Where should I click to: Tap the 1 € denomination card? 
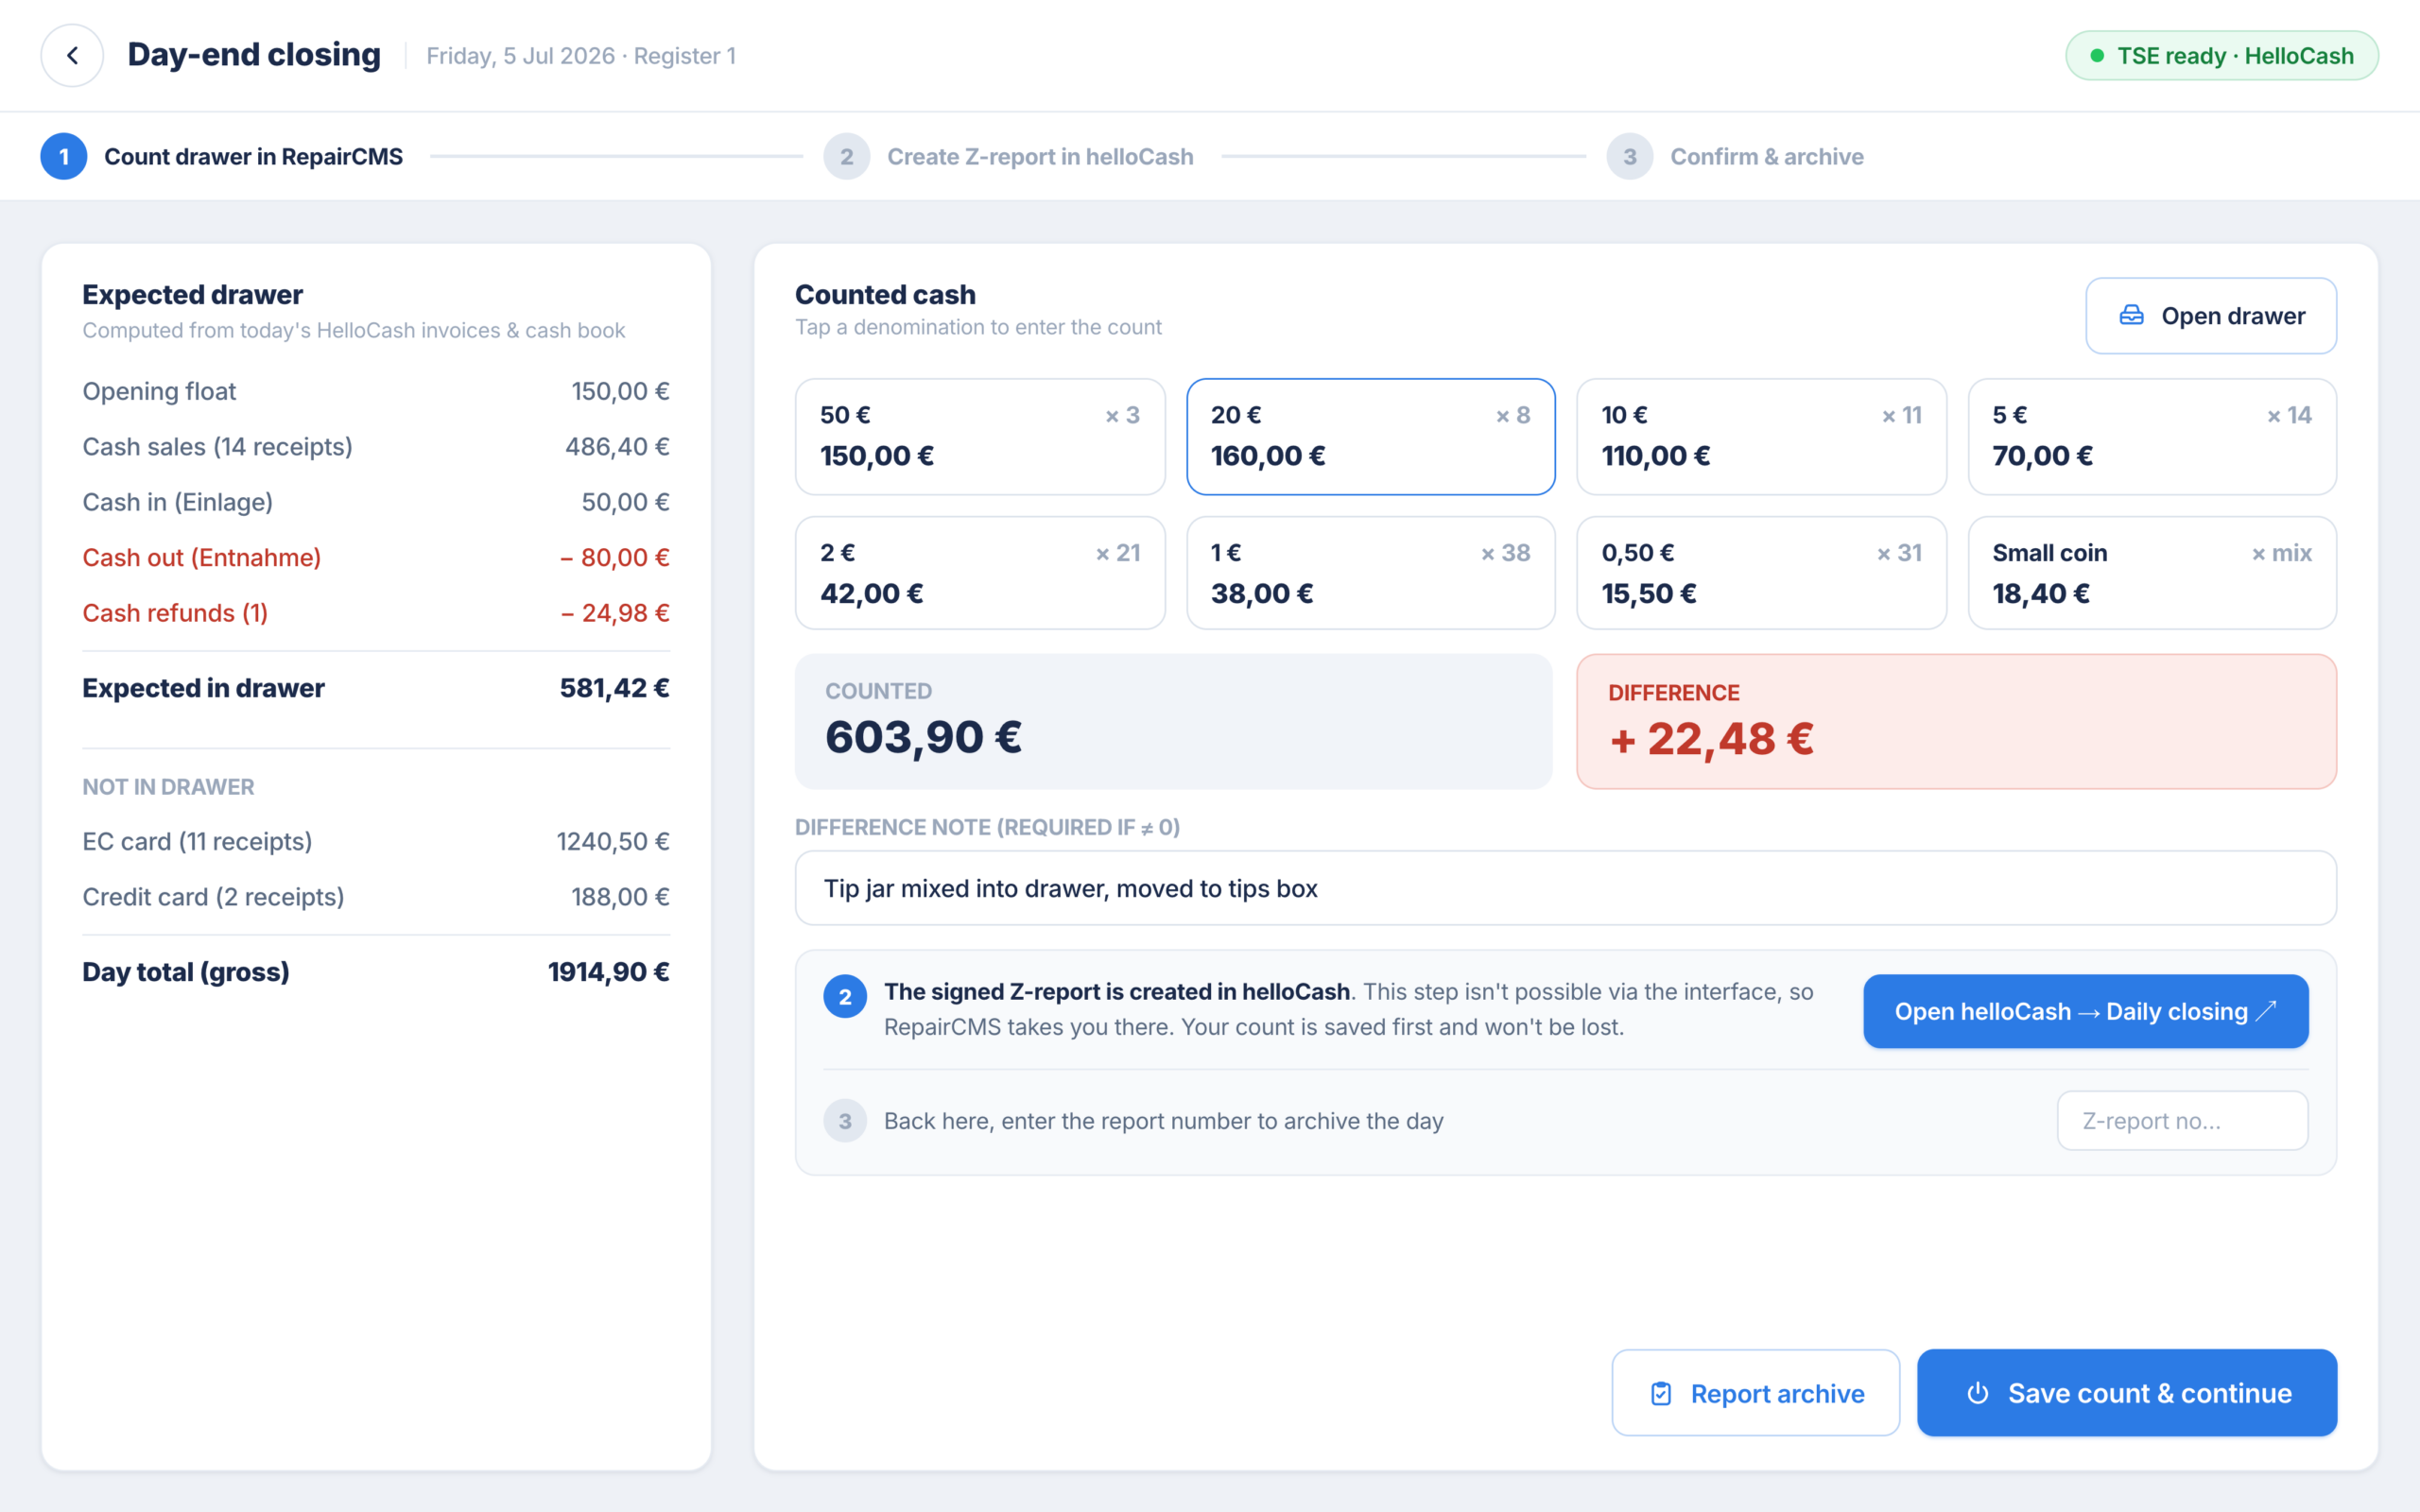tap(1370, 573)
